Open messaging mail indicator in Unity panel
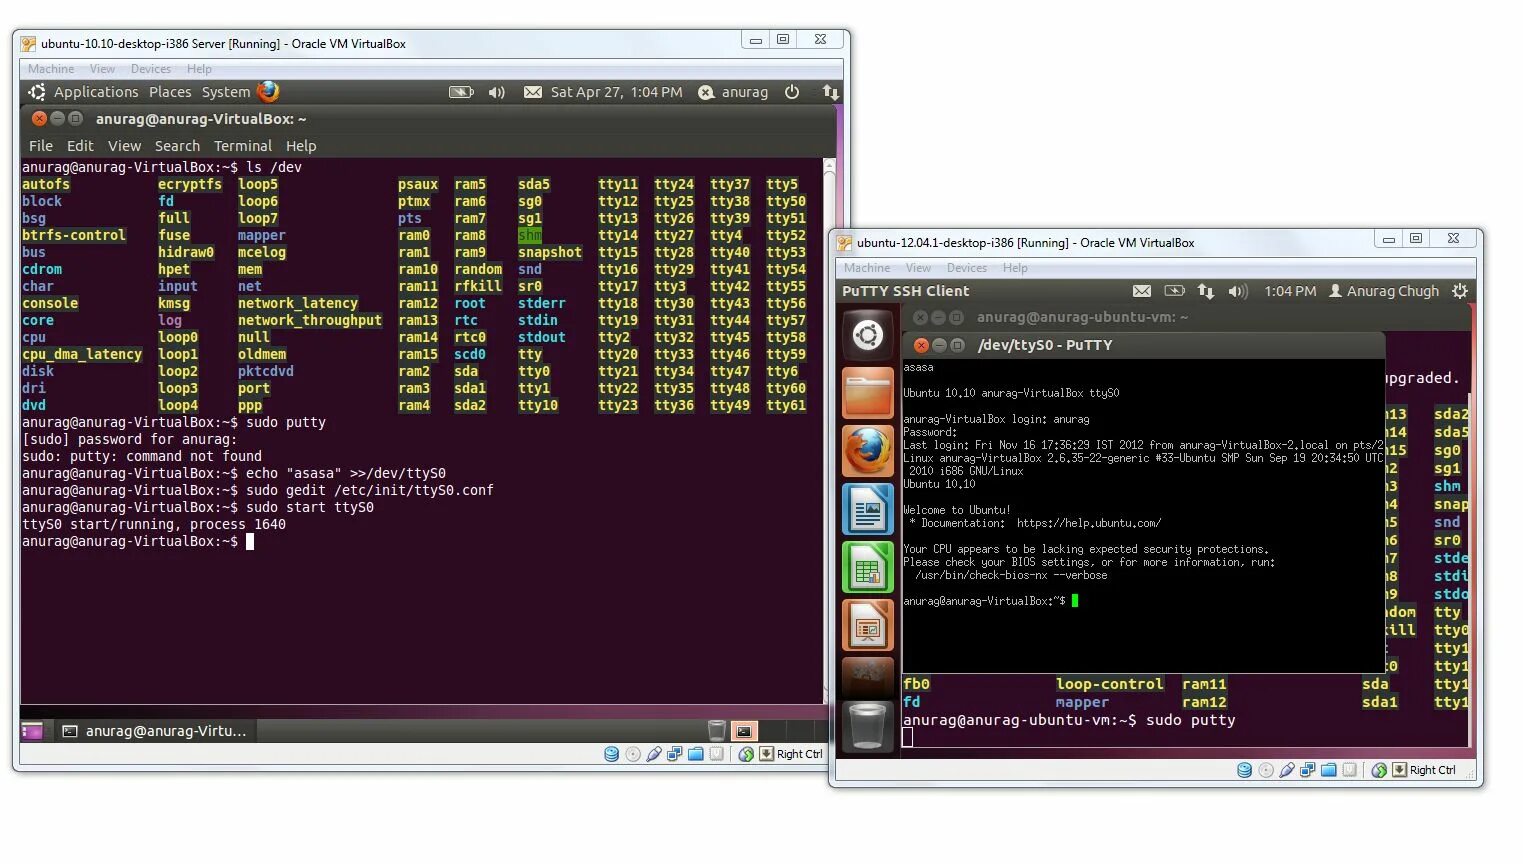This screenshot has height=864, width=1523. coord(1142,291)
